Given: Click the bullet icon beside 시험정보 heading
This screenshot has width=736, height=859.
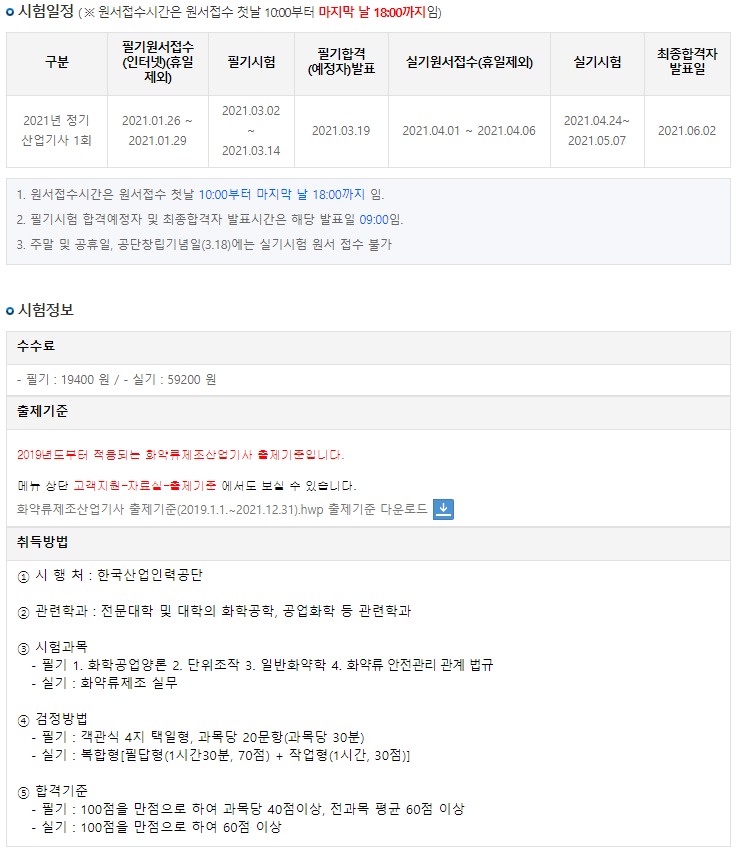Looking at the screenshot, I should (x=10, y=311).
